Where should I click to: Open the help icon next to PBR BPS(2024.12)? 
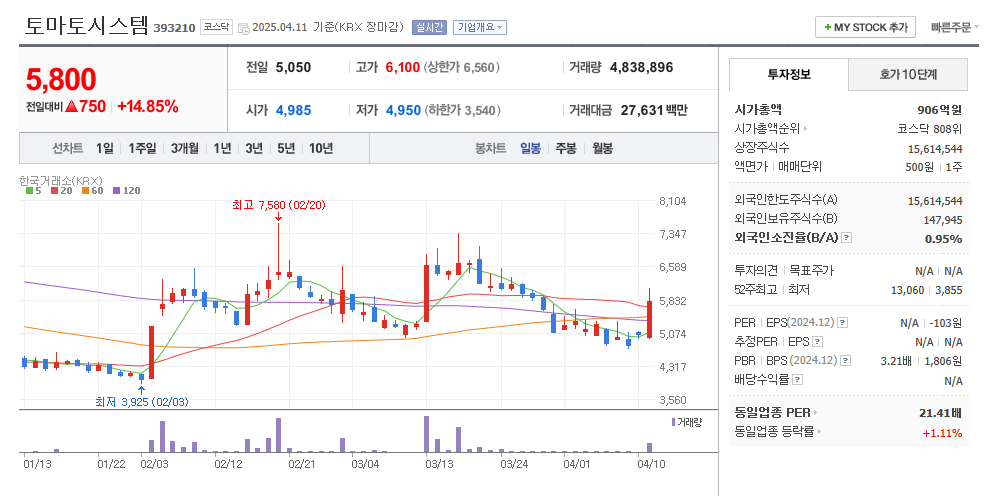[x=845, y=361]
